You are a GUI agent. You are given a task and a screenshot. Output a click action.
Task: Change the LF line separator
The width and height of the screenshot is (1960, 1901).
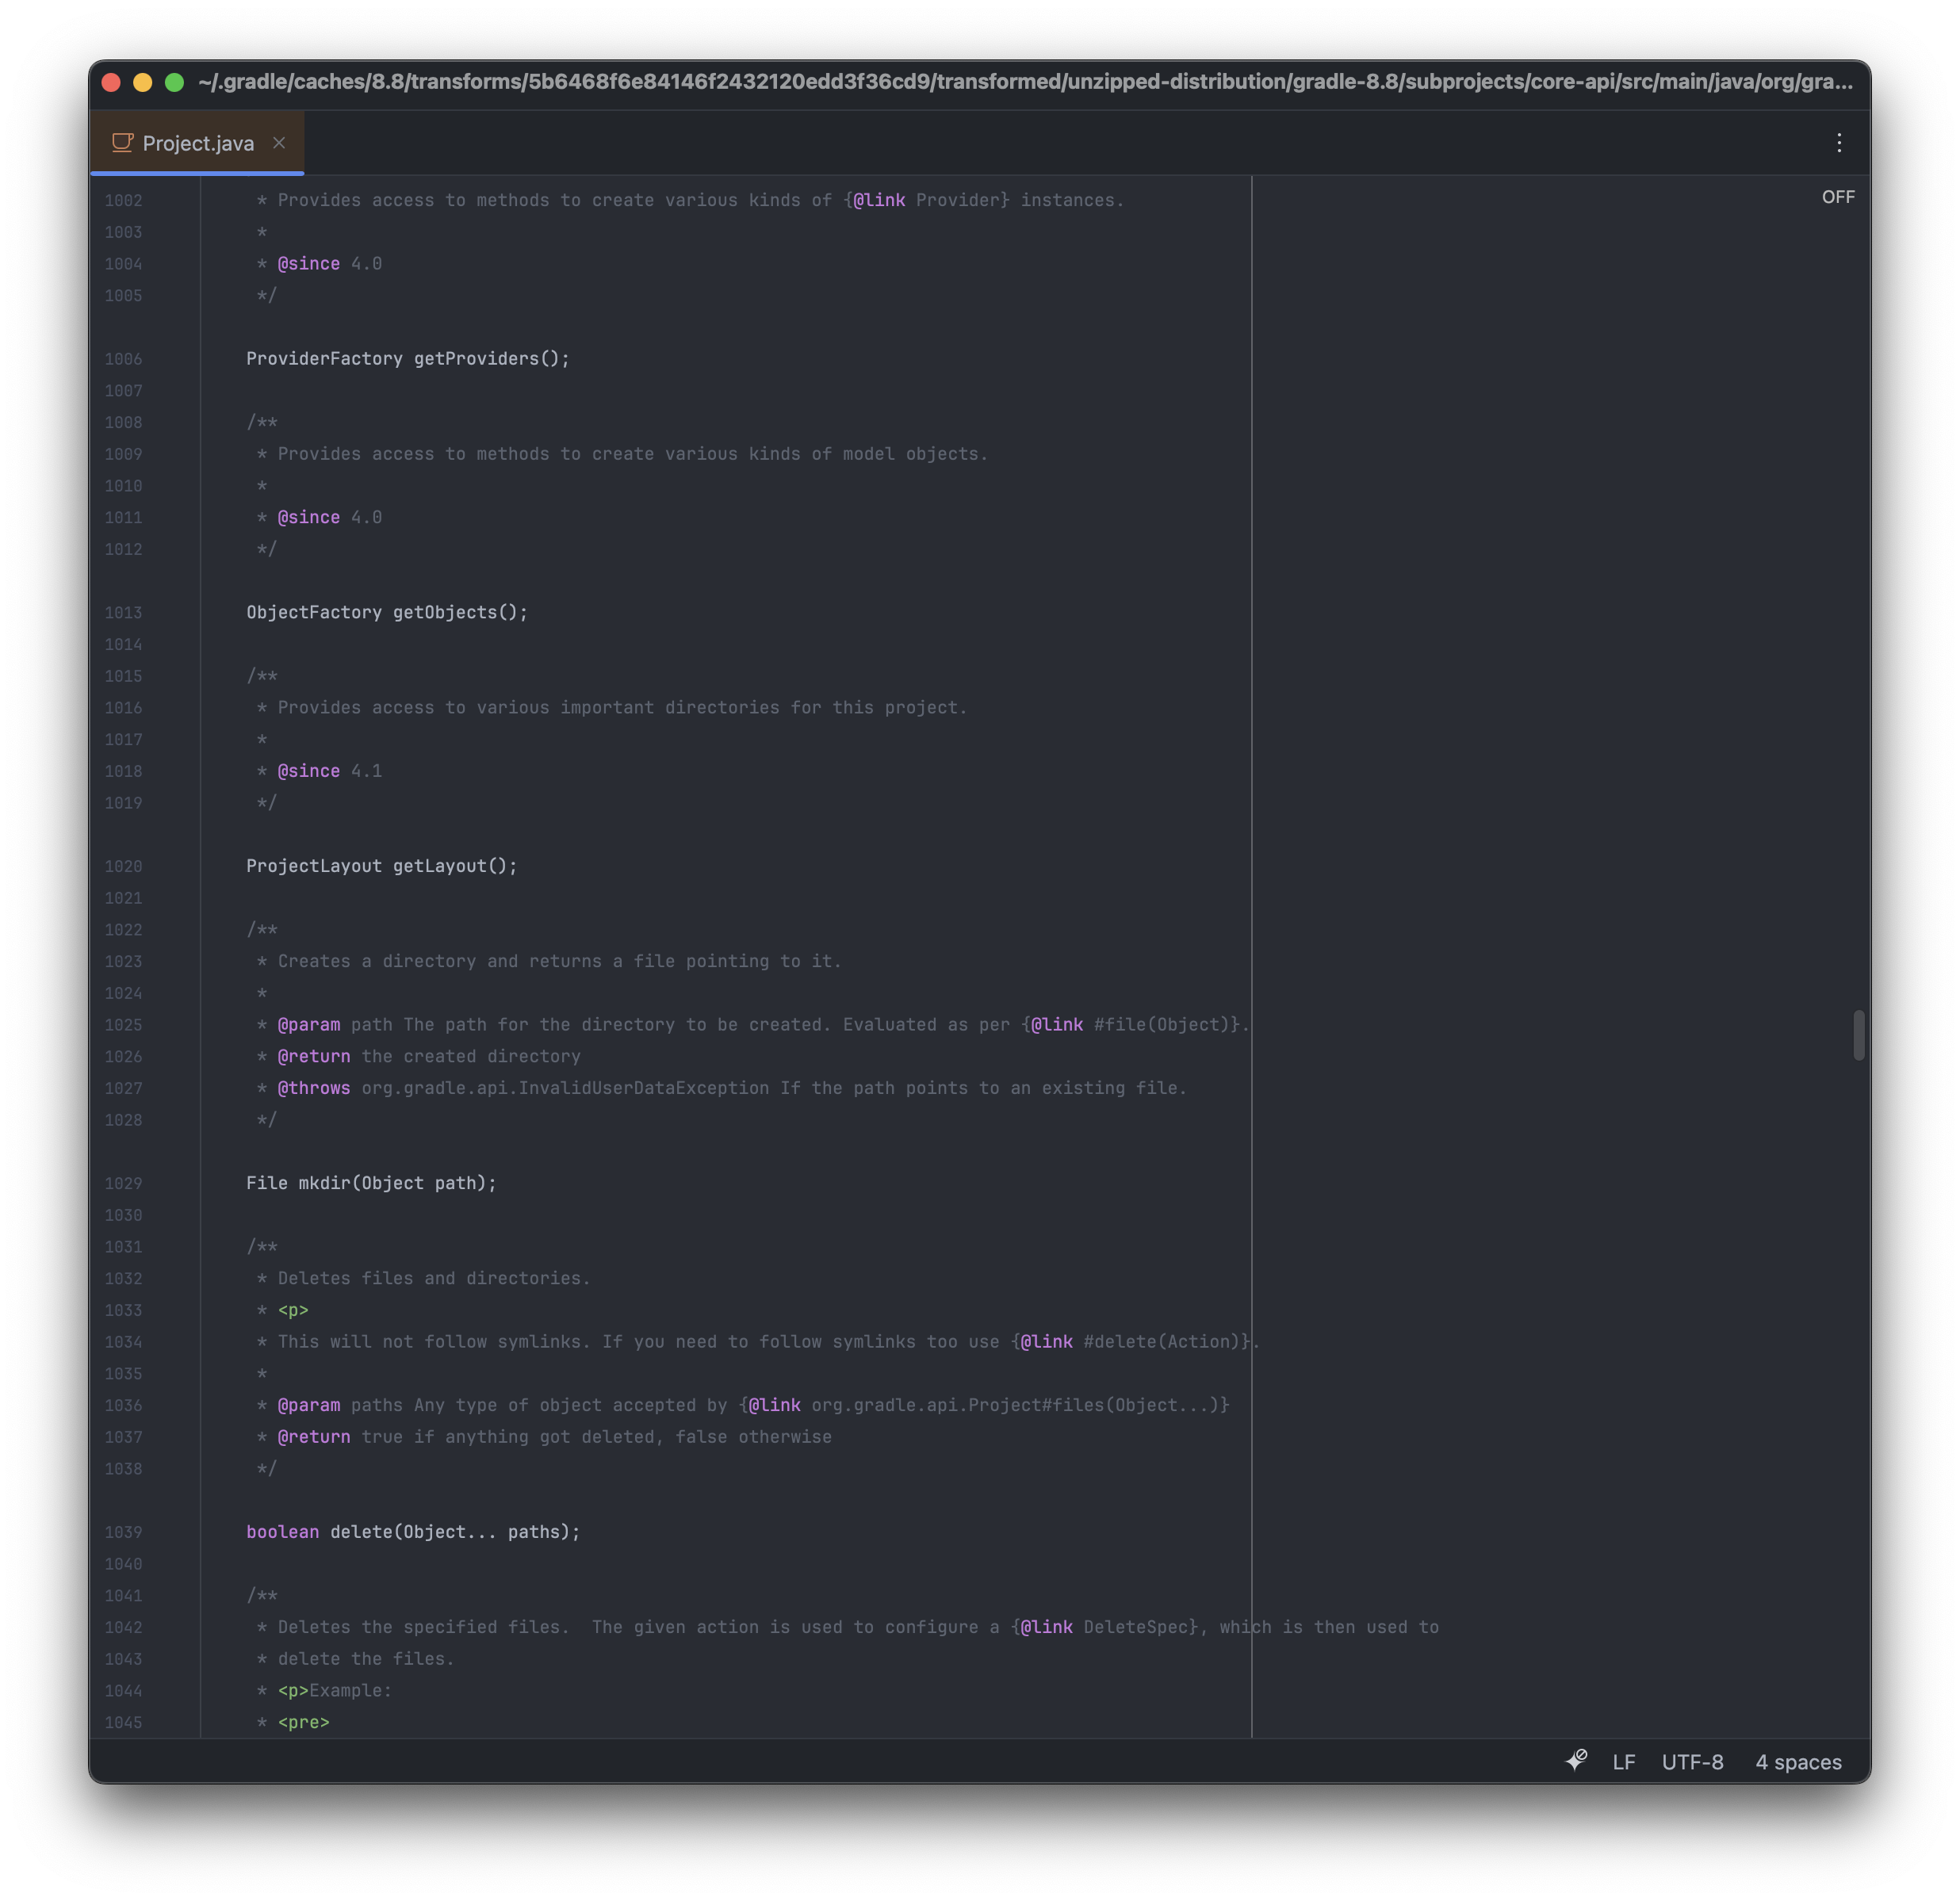point(1623,1762)
